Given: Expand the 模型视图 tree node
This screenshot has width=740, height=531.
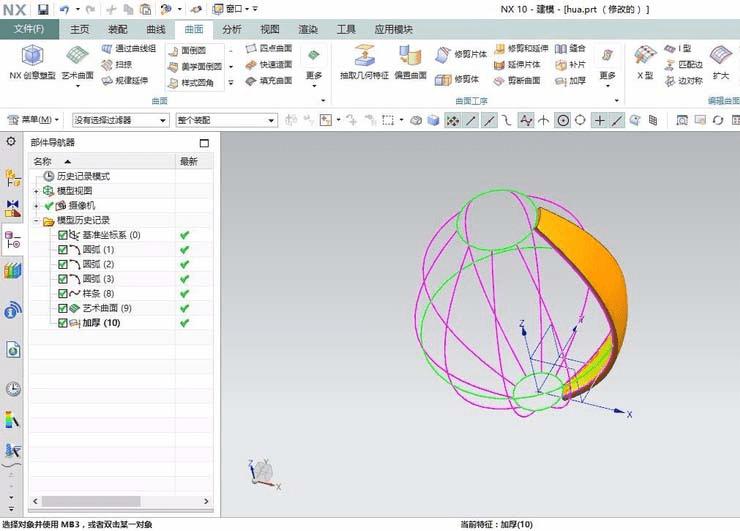Looking at the screenshot, I should coord(36,191).
